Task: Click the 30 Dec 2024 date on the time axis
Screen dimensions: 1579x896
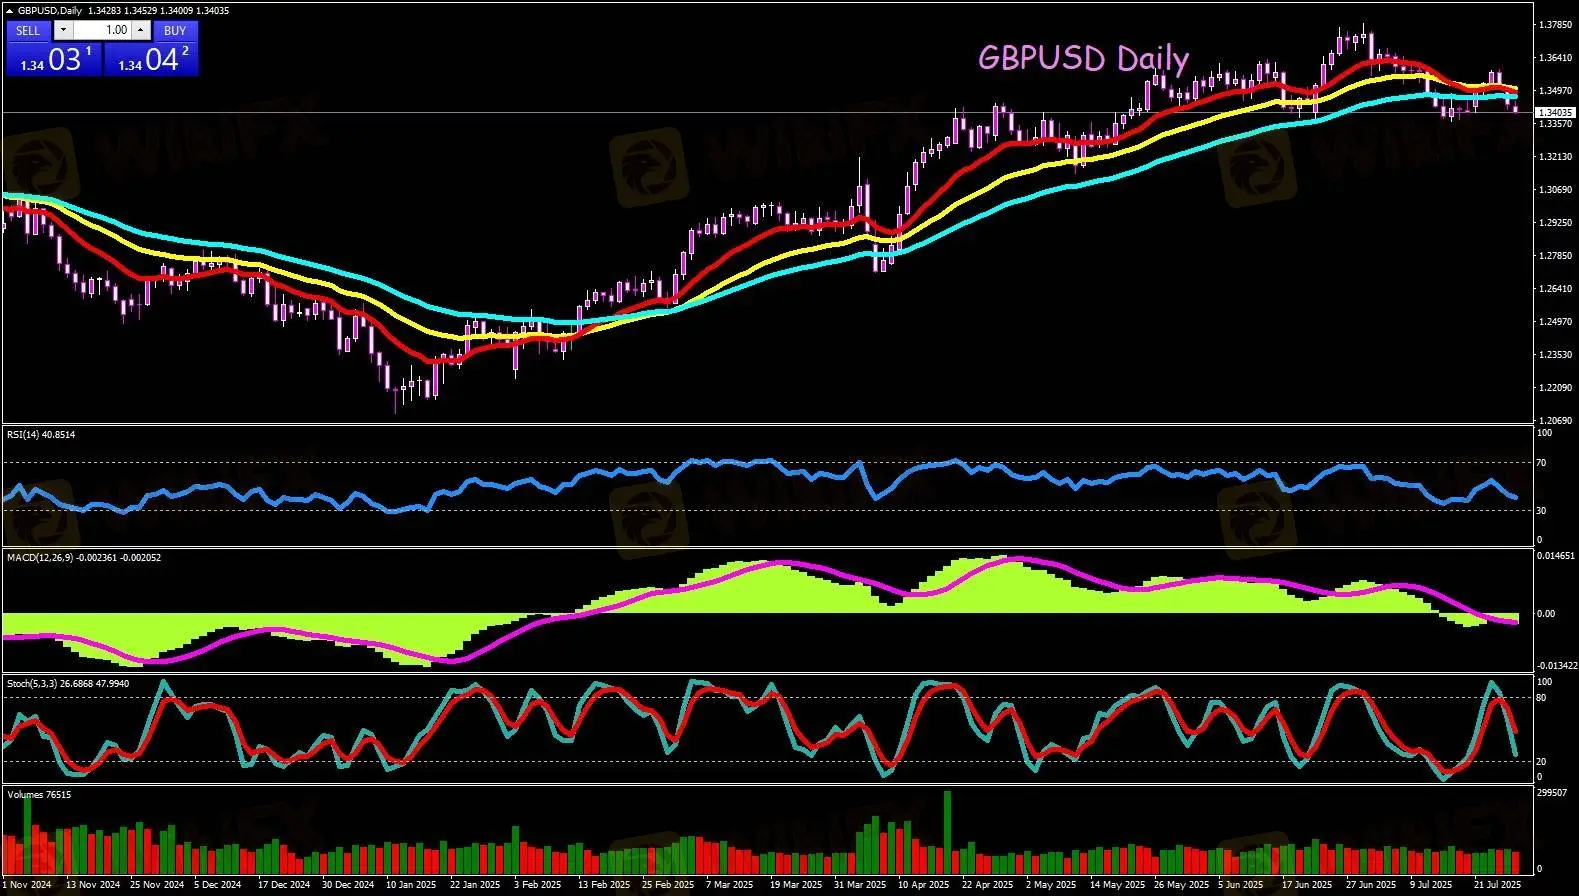Action: point(350,884)
